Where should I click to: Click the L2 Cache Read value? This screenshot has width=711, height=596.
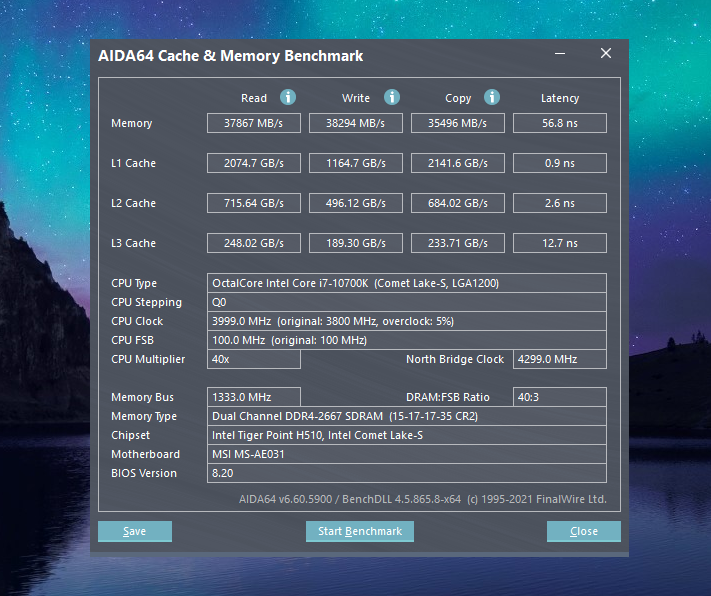pyautogui.click(x=253, y=203)
